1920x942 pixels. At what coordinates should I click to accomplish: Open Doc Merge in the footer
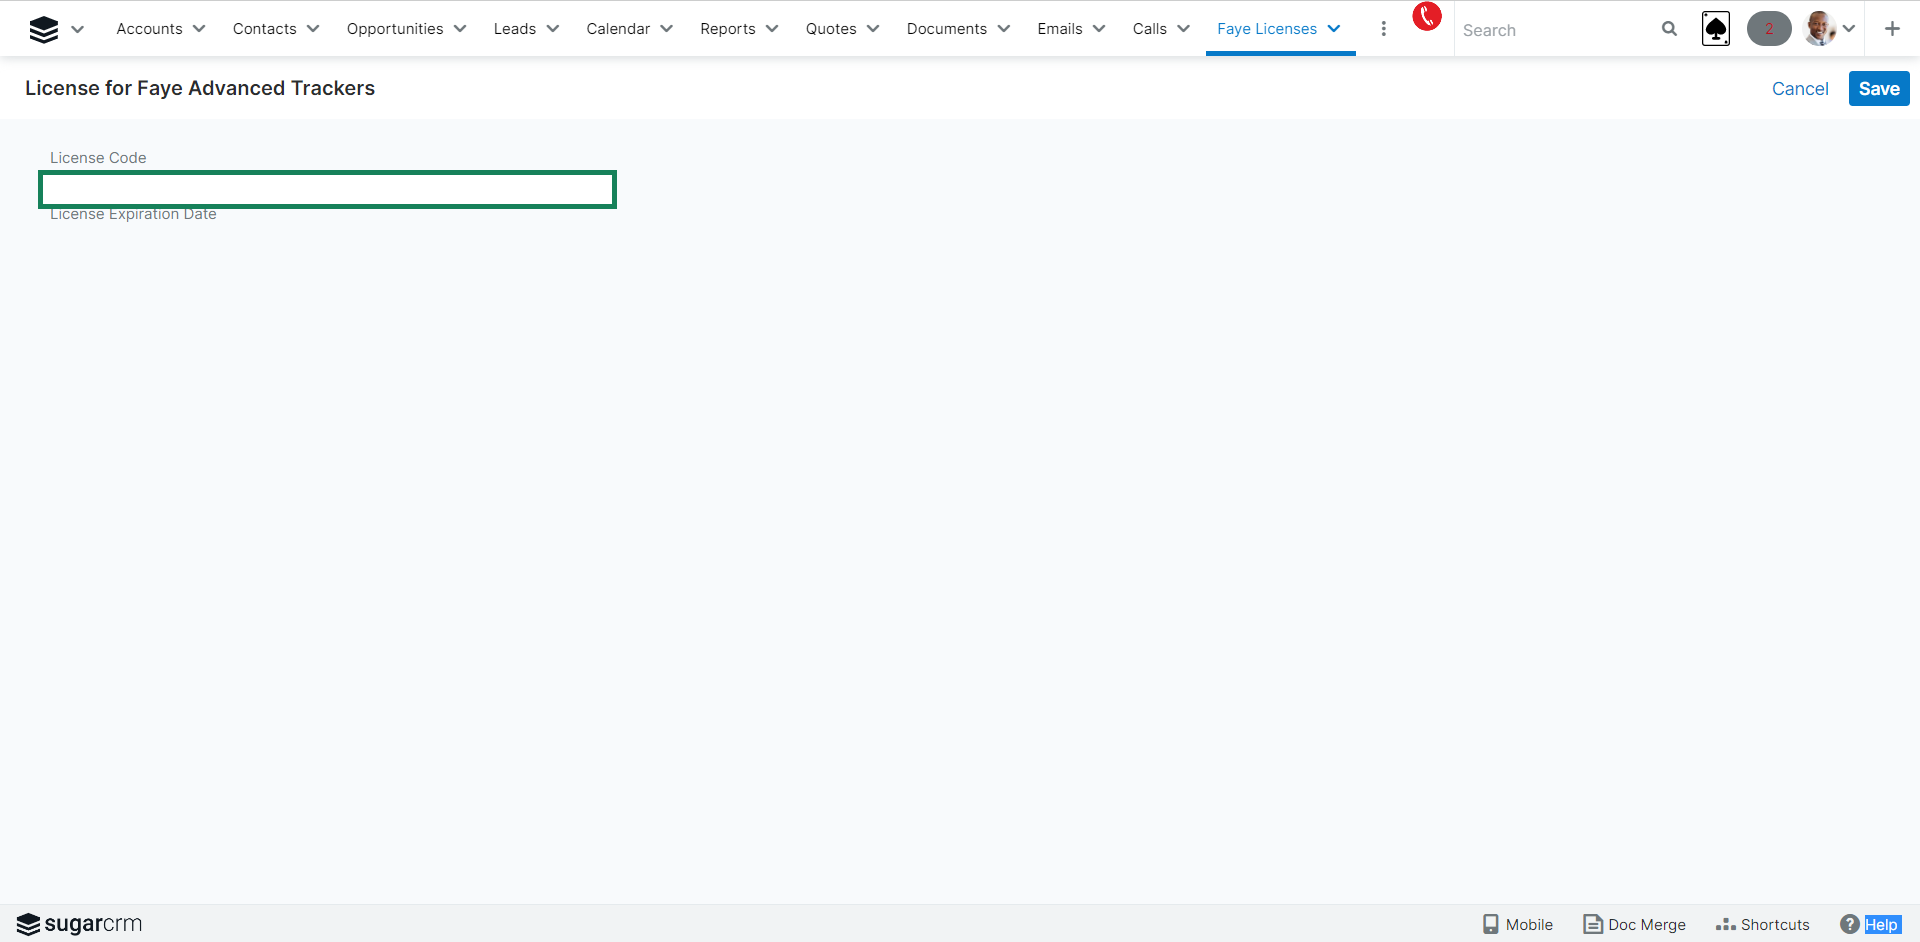tap(1635, 924)
